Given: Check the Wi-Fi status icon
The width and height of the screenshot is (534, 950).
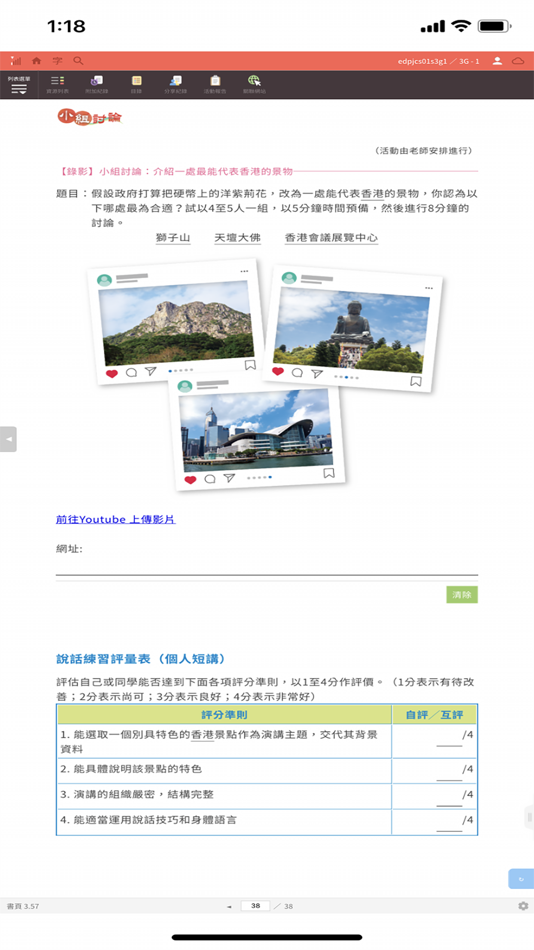Looking at the screenshot, I should [461, 26].
